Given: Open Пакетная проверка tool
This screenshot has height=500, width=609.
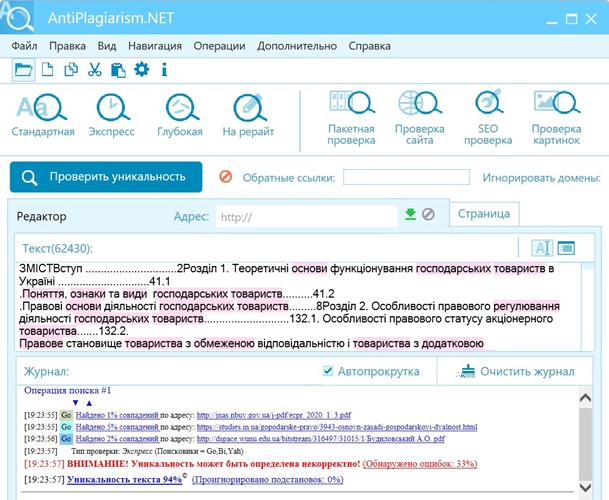Looking at the screenshot, I should [351, 118].
